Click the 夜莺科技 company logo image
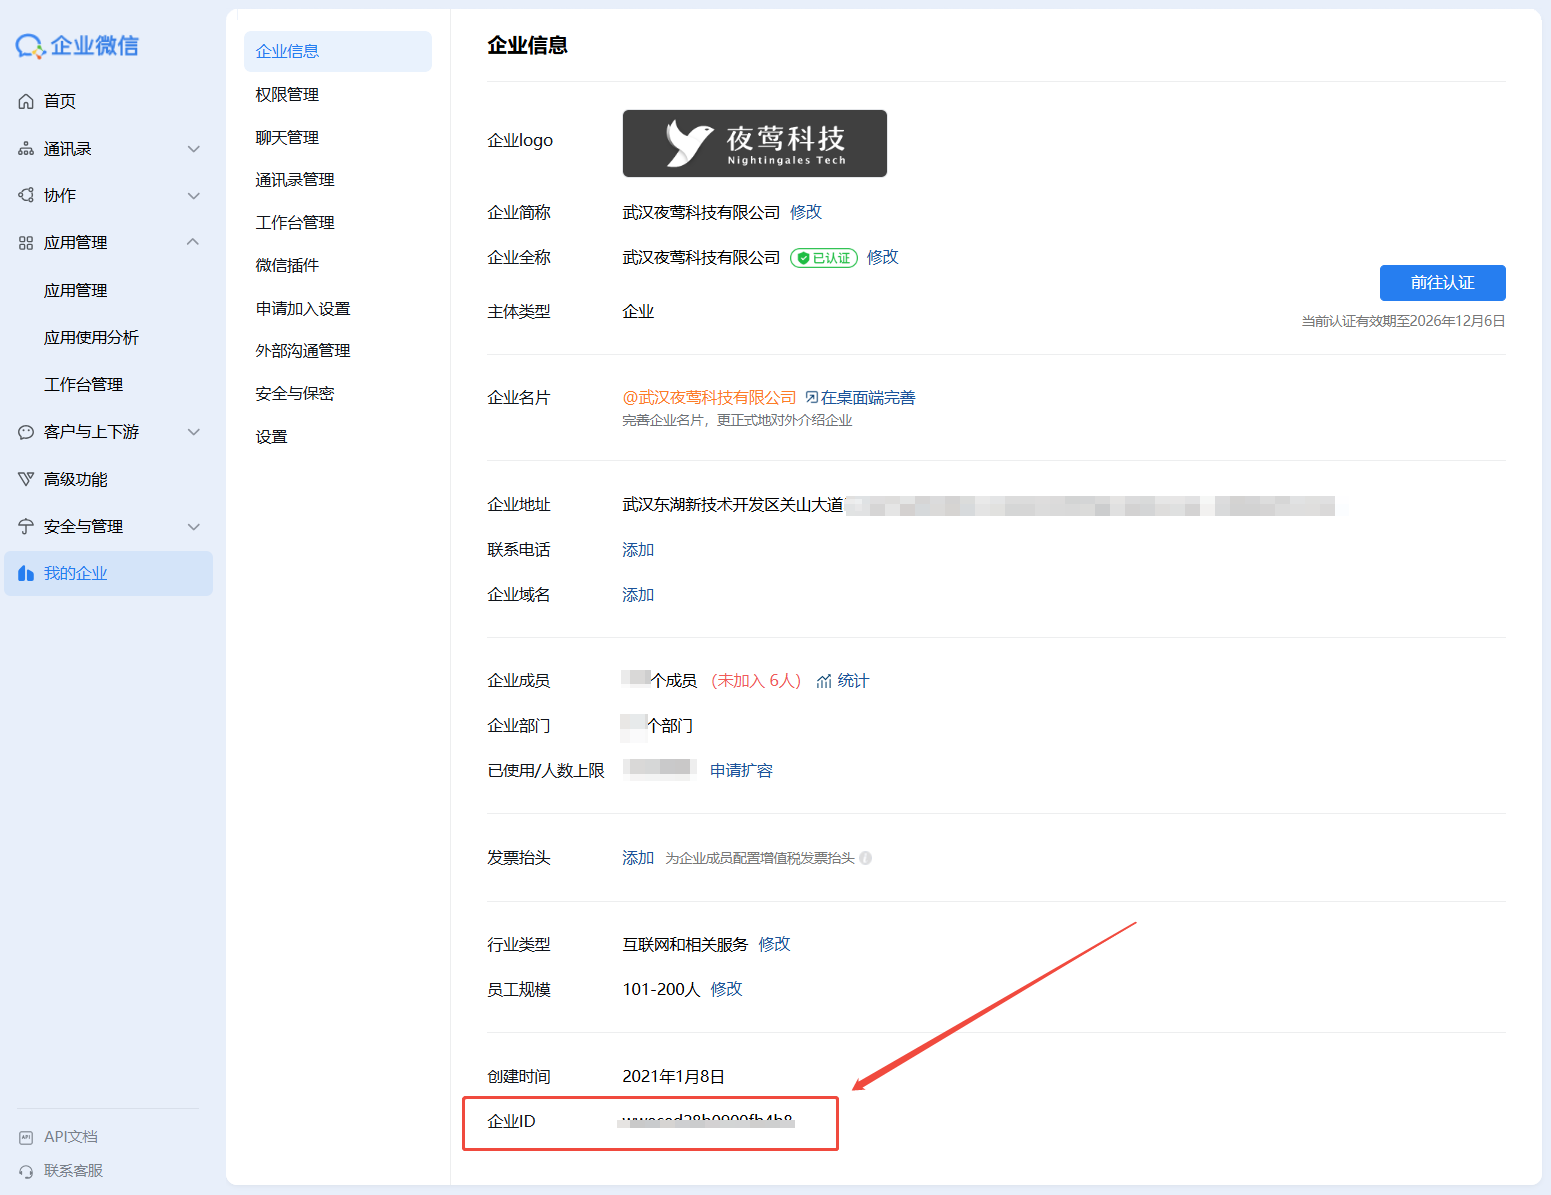The height and width of the screenshot is (1195, 1551). (754, 143)
